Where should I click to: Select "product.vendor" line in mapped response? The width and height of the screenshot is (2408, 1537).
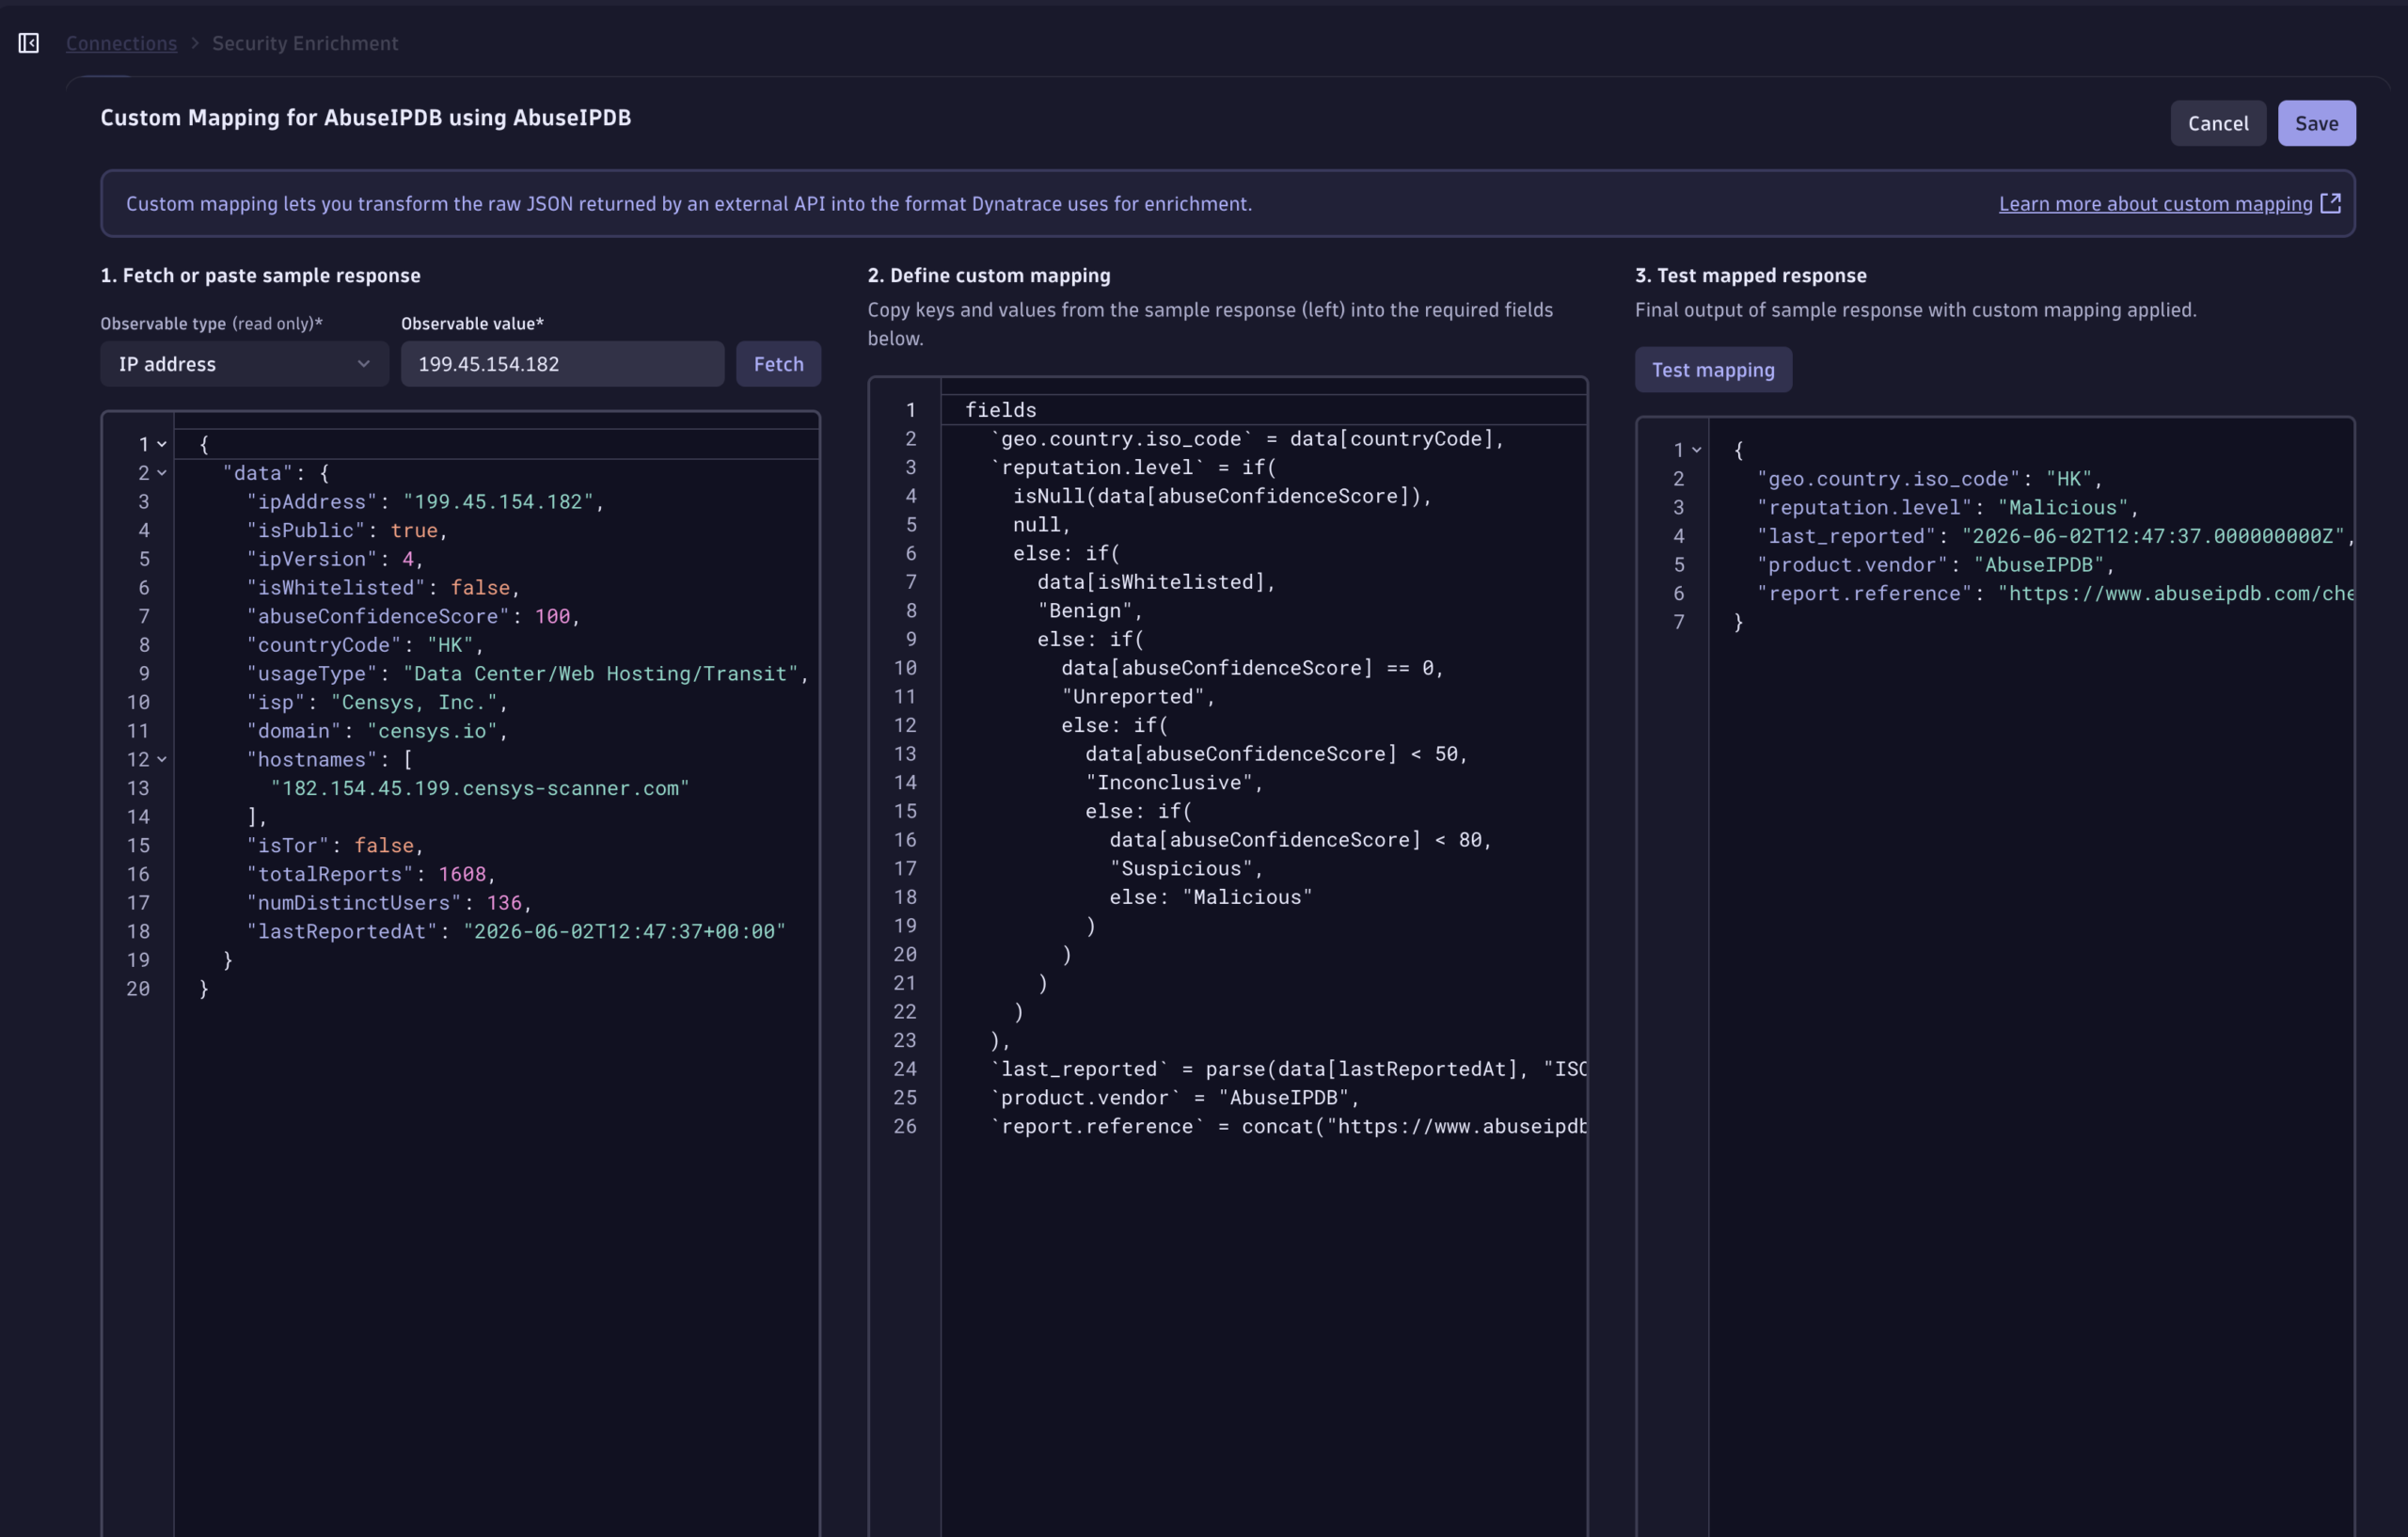(1935, 565)
